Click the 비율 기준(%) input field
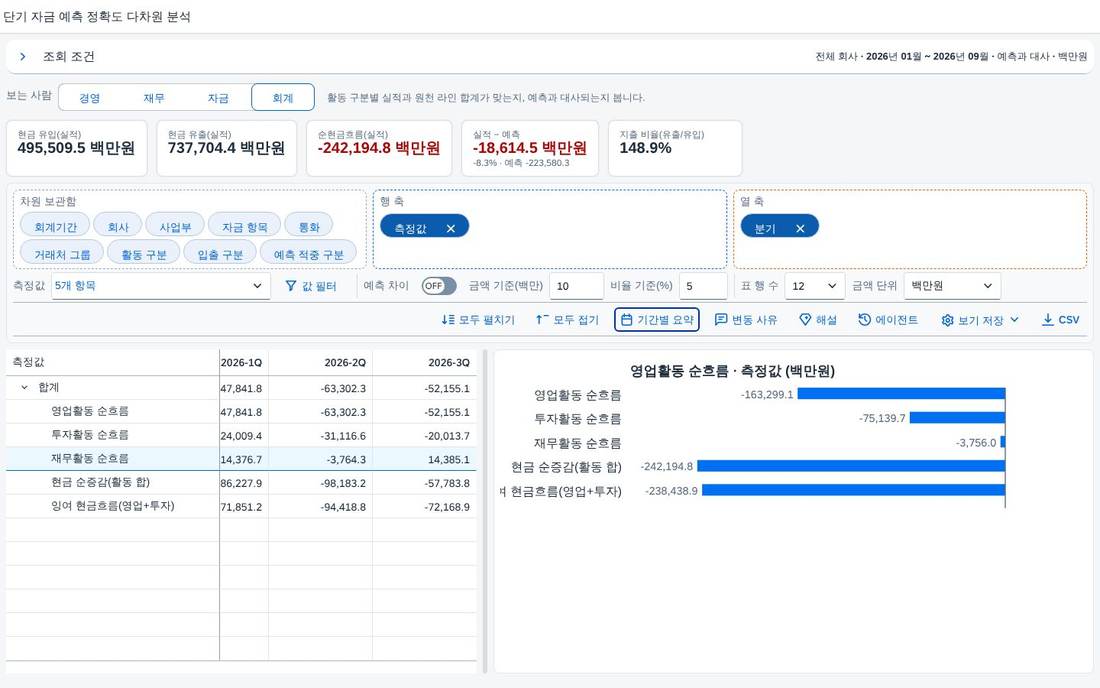 [x=703, y=286]
